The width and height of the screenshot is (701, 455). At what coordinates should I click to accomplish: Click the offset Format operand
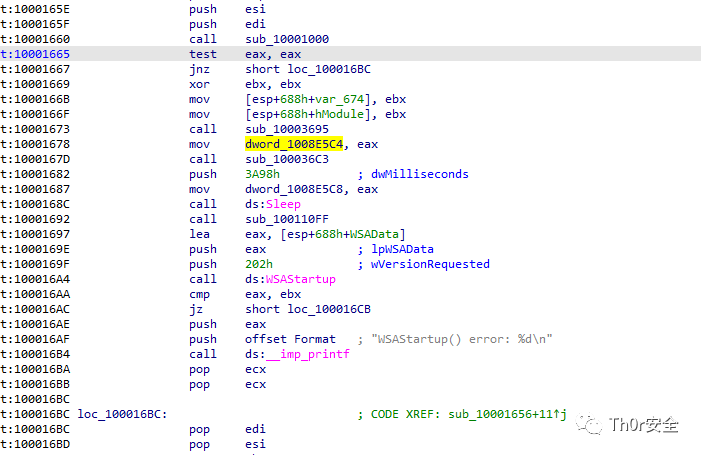click(290, 339)
